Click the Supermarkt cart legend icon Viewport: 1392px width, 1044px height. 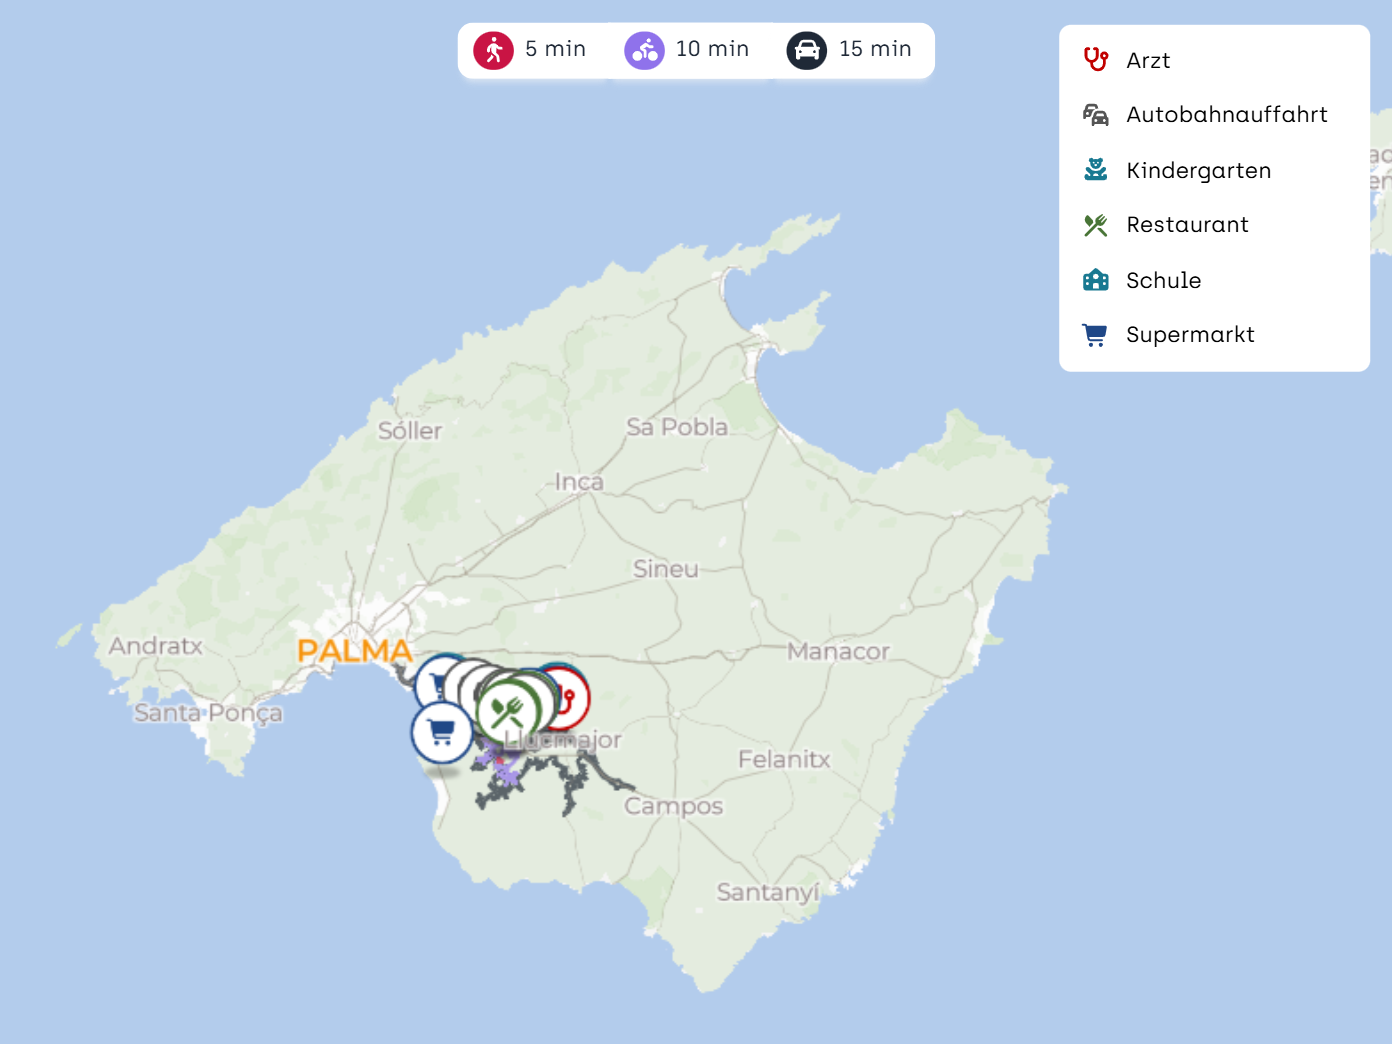coord(1095,335)
